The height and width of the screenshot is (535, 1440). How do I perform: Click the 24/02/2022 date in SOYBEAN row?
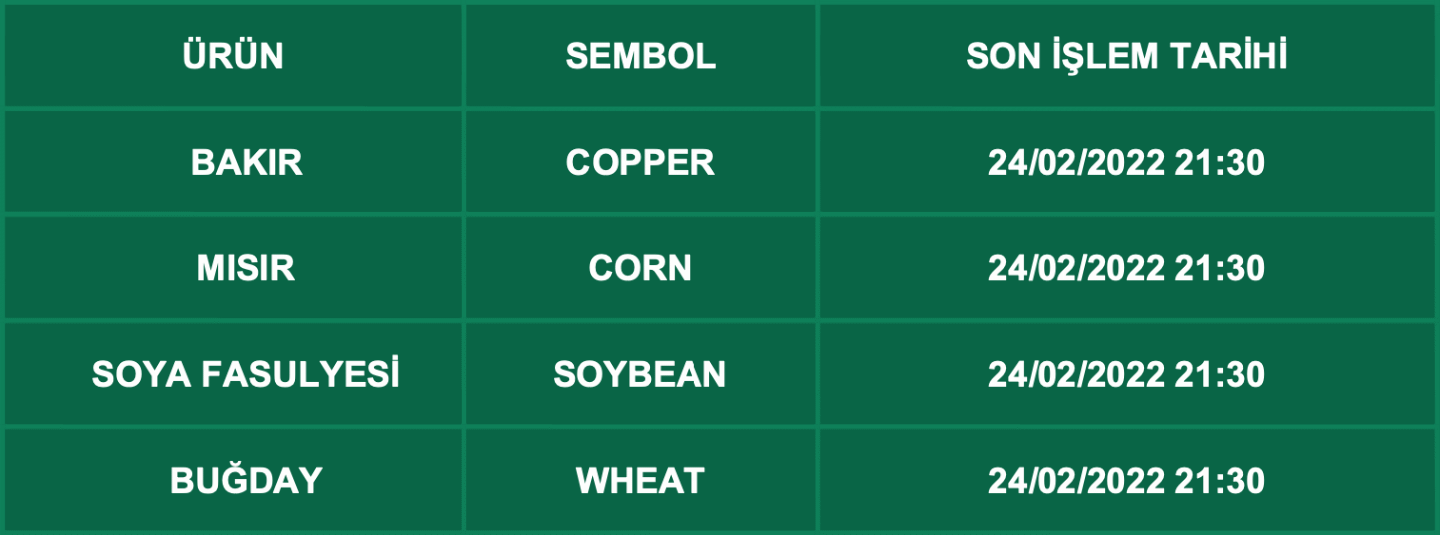click(x=1076, y=375)
